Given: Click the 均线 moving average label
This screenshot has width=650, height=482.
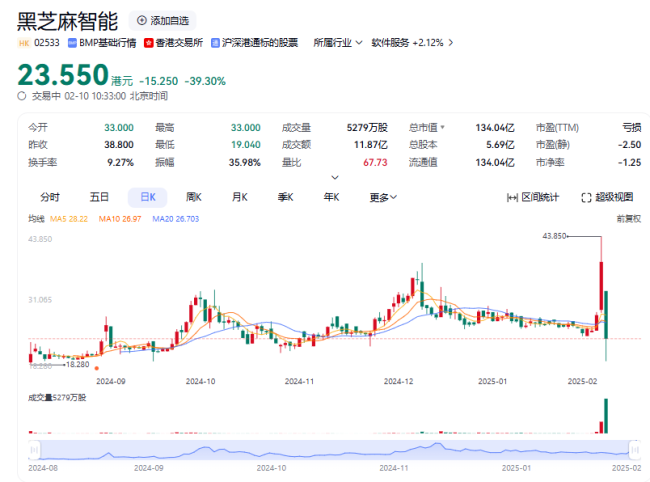Looking at the screenshot, I should (36, 218).
